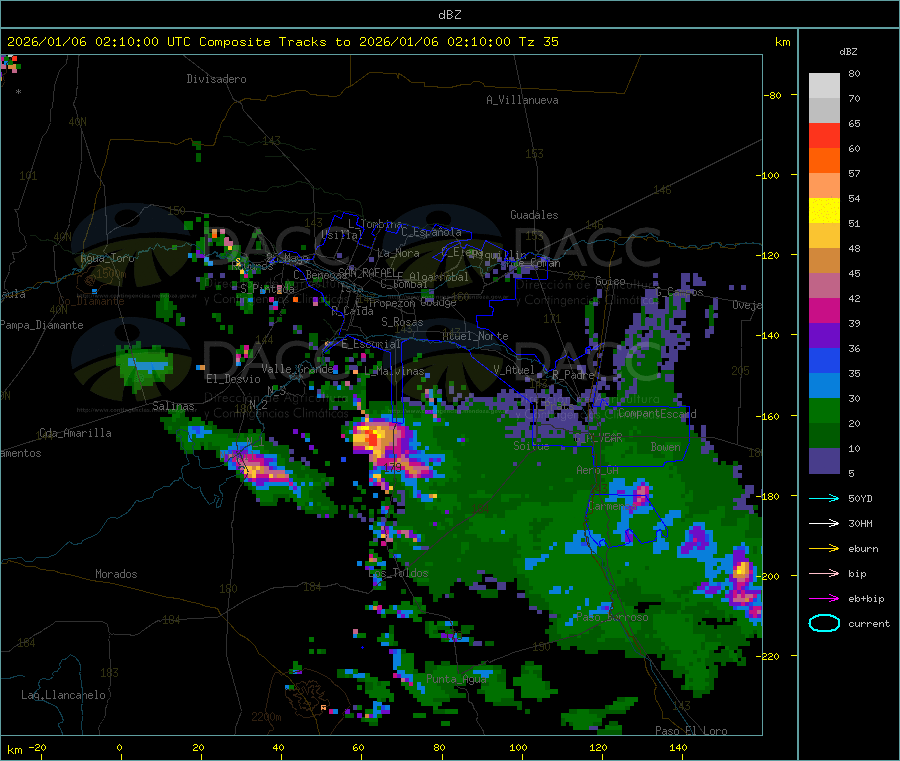Click the 65 dBZ red color swatch

coord(824,135)
